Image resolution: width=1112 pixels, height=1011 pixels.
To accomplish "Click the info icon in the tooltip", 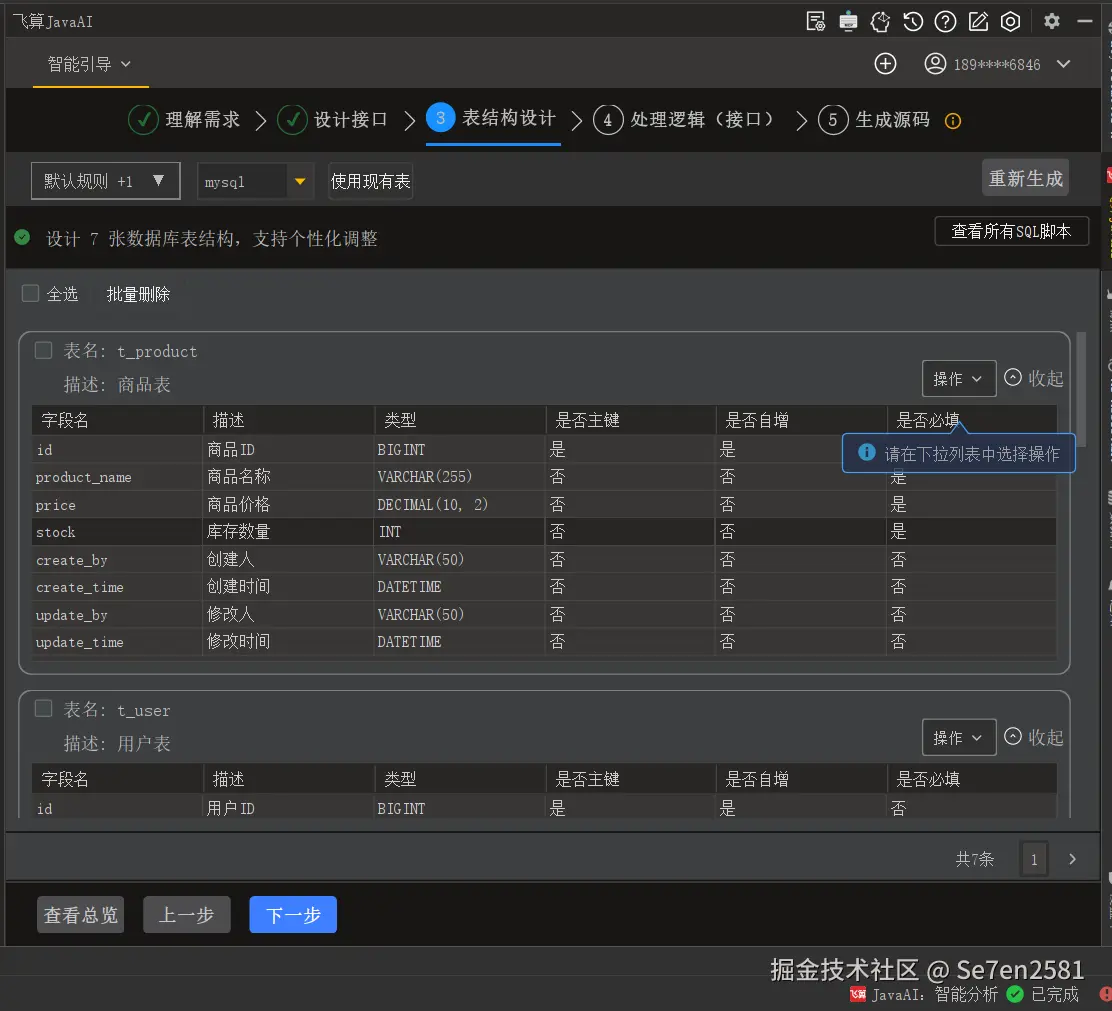I will point(867,452).
